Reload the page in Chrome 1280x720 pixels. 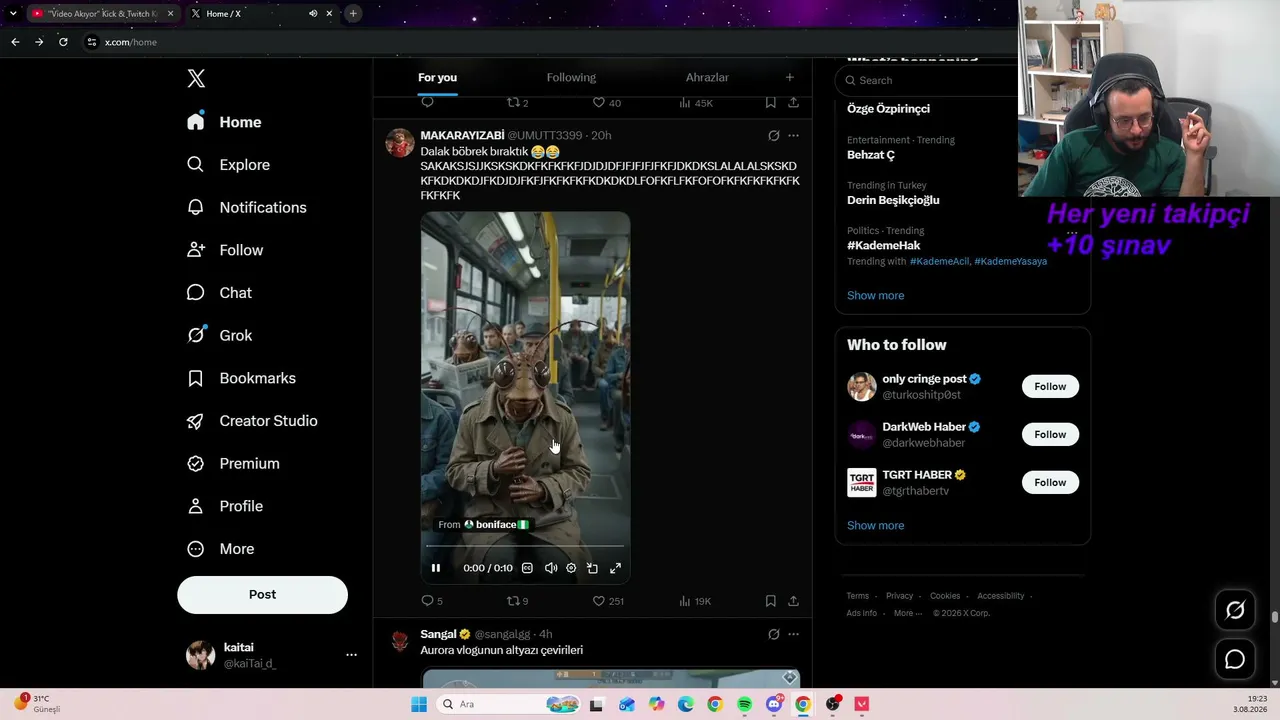click(63, 42)
